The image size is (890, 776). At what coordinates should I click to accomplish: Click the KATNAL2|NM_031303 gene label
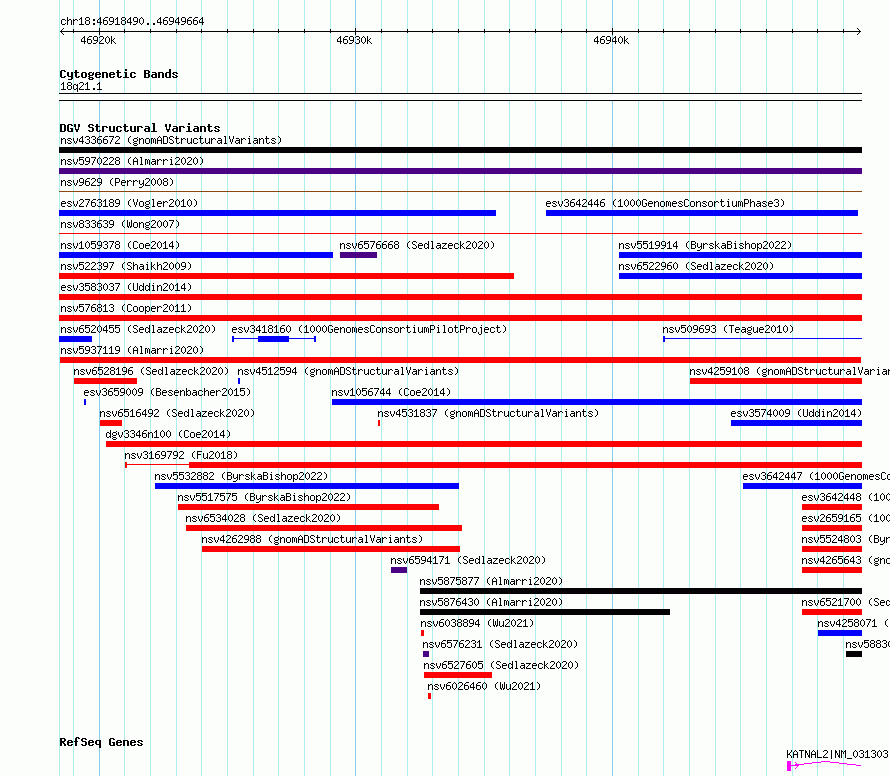(x=837, y=754)
